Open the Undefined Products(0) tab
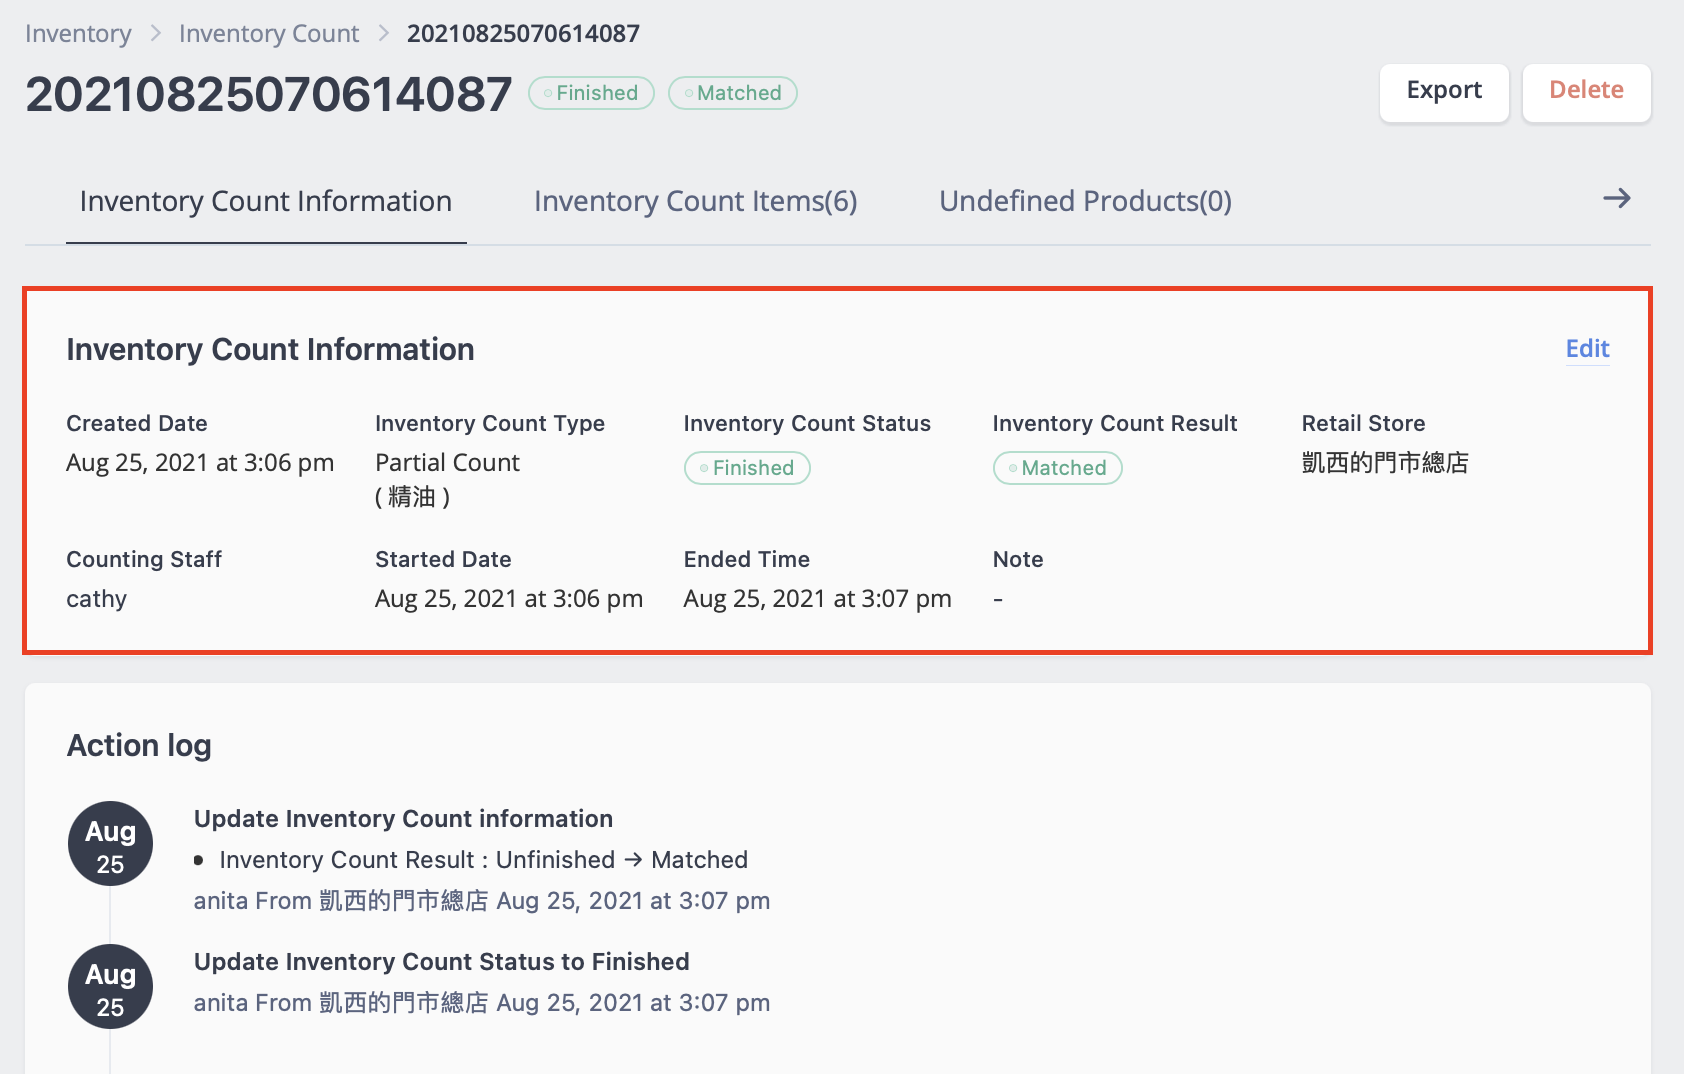This screenshot has width=1684, height=1074. pyautogui.click(x=1085, y=201)
